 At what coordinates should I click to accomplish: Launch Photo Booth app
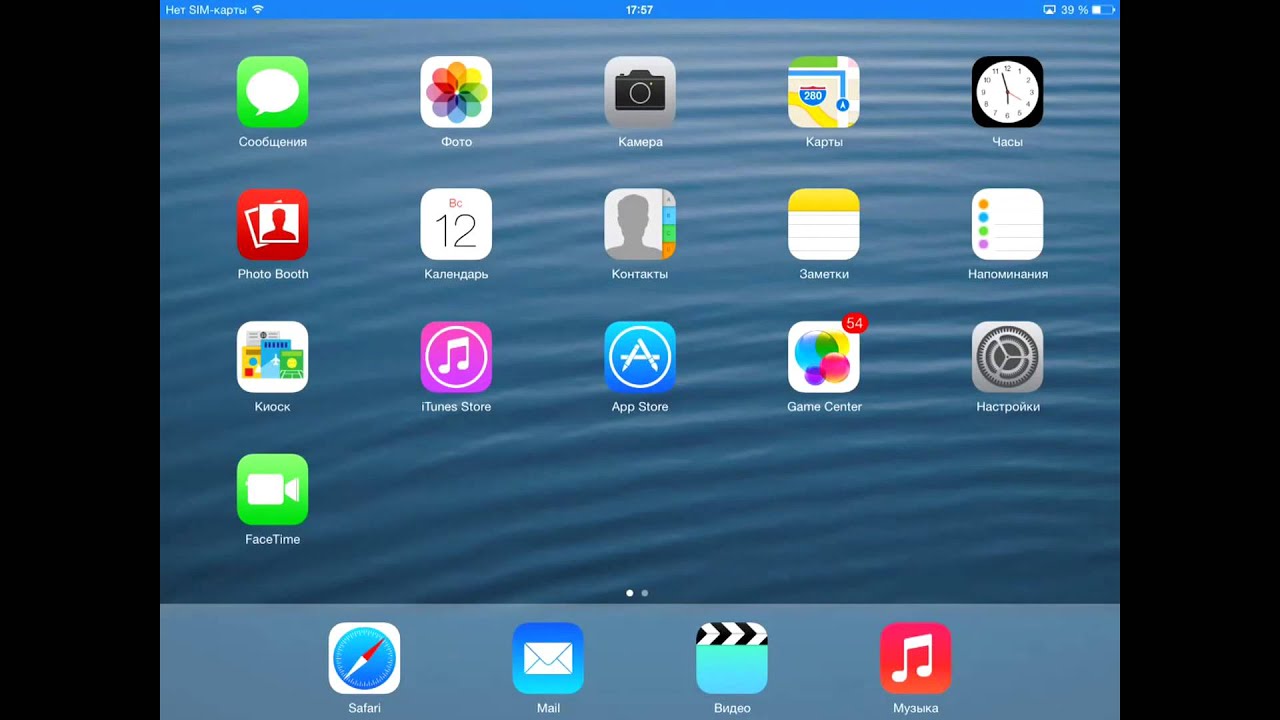tap(272, 224)
